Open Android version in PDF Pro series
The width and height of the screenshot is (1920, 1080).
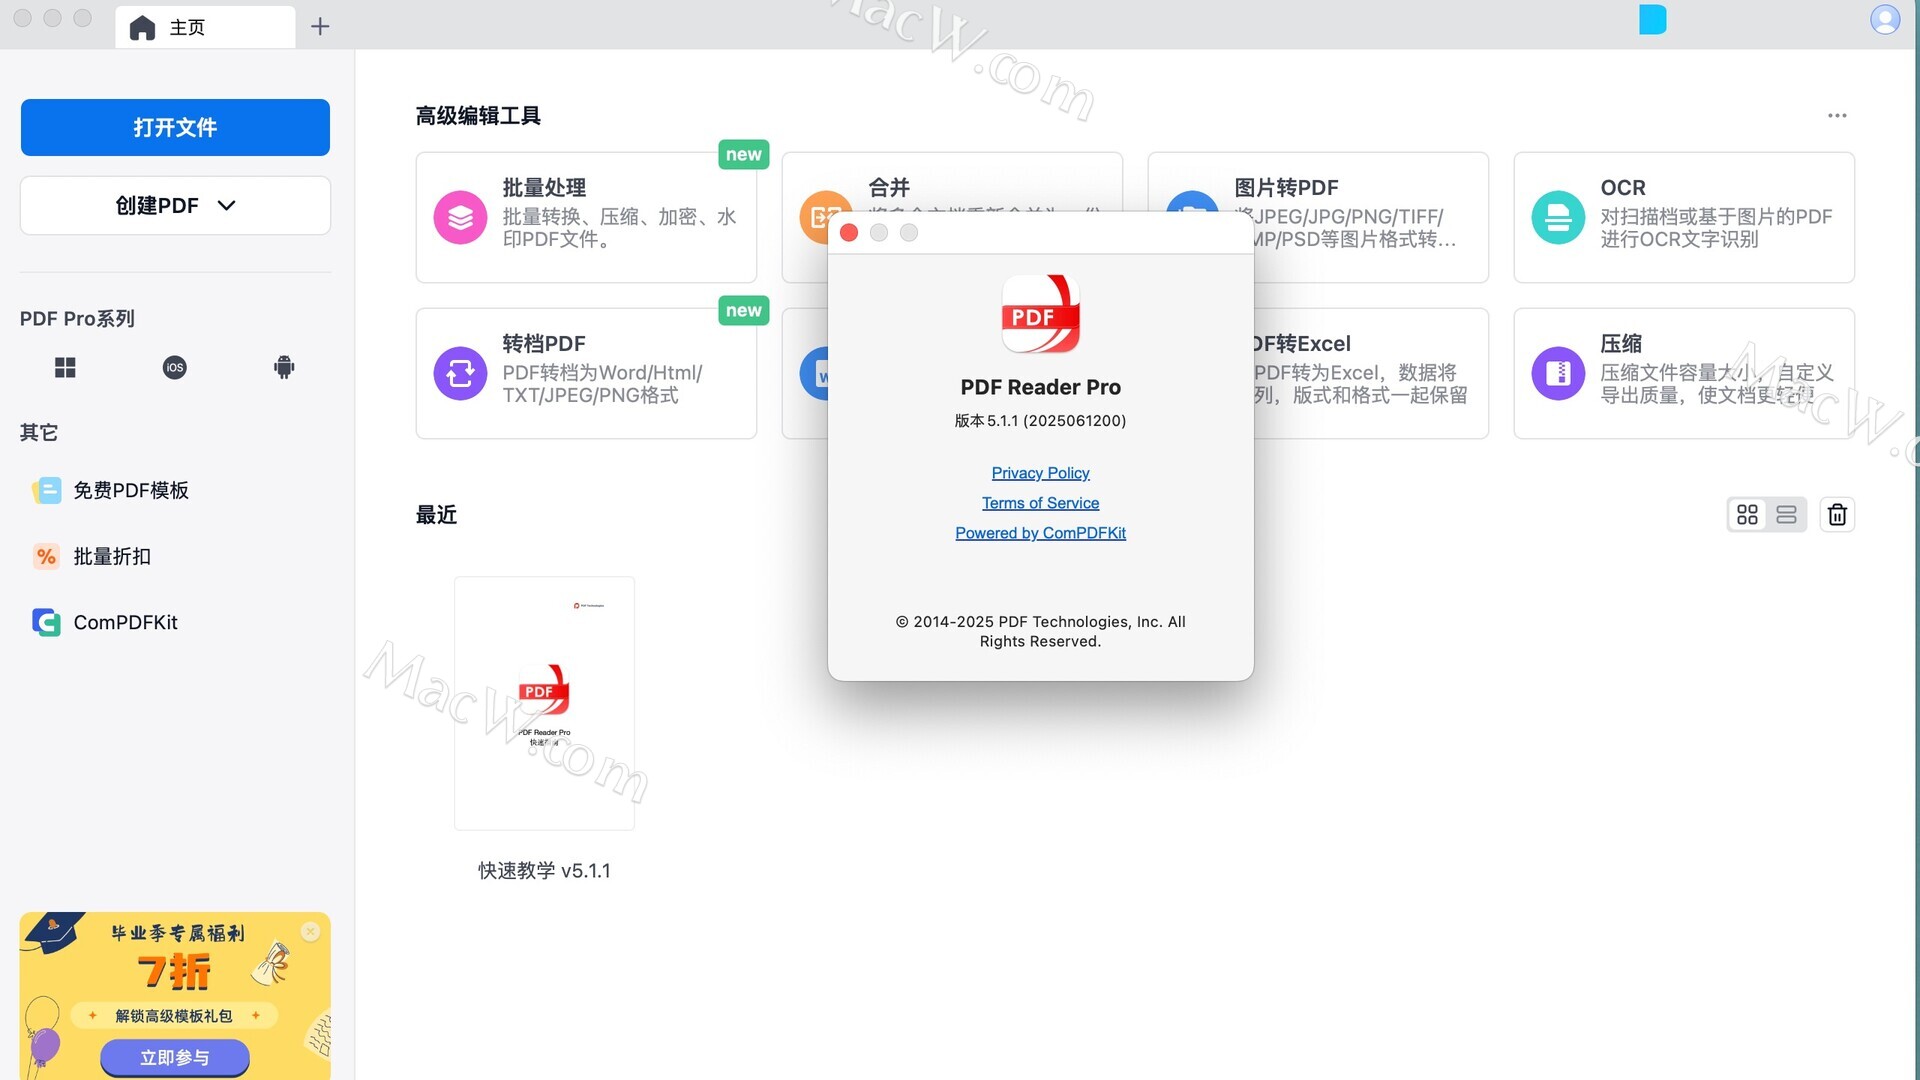[284, 368]
